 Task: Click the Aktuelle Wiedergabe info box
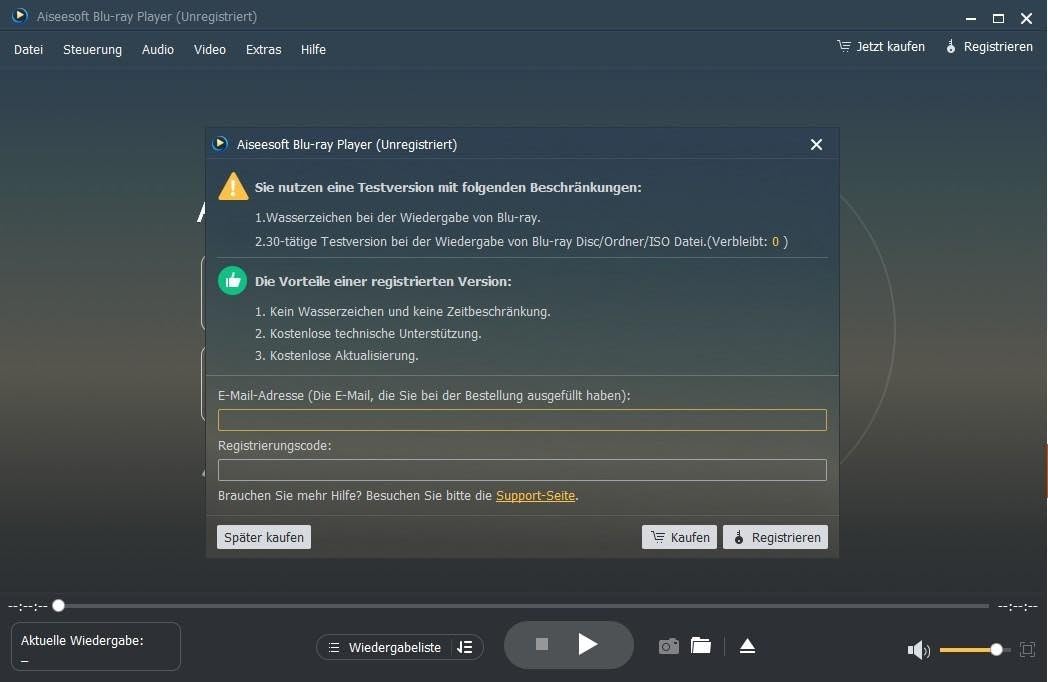96,647
